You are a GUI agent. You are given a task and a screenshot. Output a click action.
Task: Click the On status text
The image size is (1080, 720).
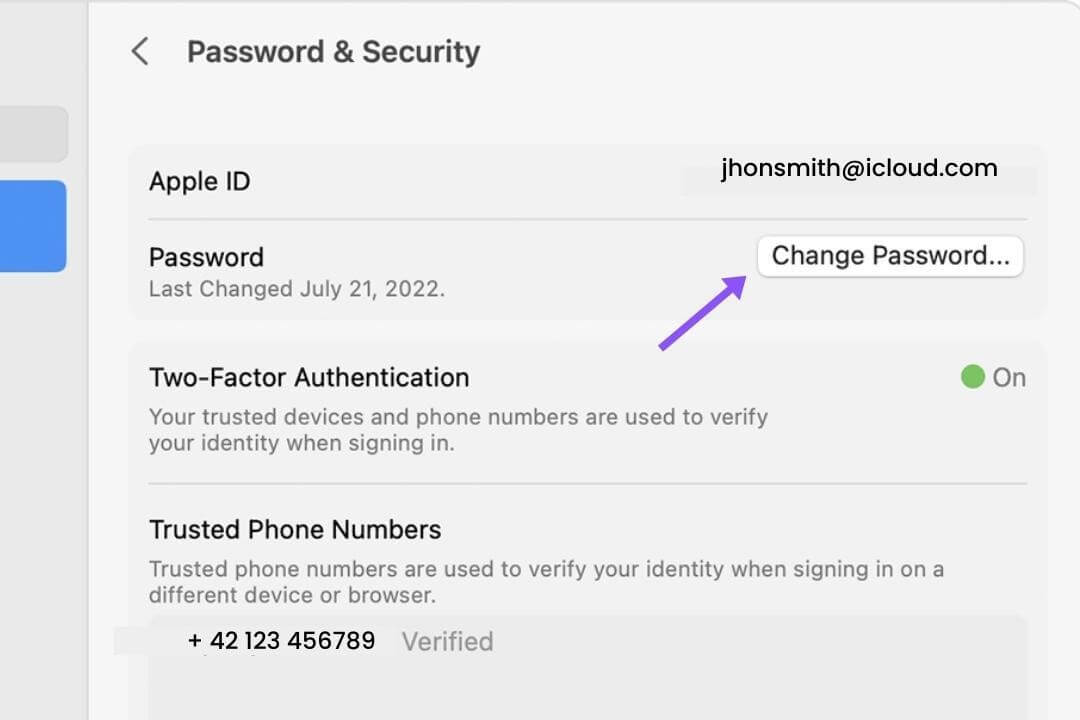1009,378
